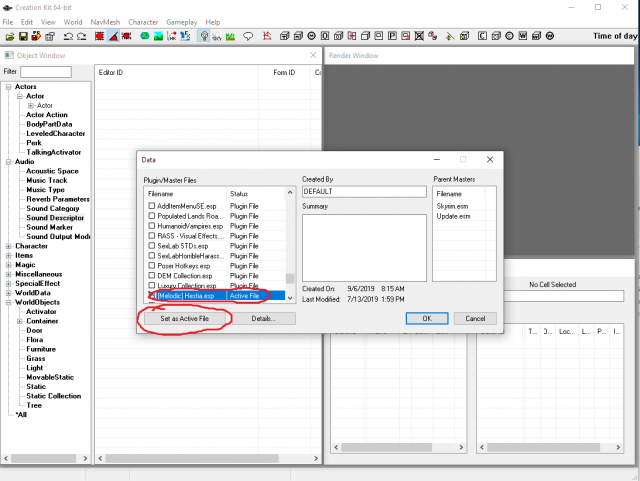Check the AddItemMenuSE.esp plugin checkbox
The width and height of the screenshot is (640, 481).
[x=152, y=205]
